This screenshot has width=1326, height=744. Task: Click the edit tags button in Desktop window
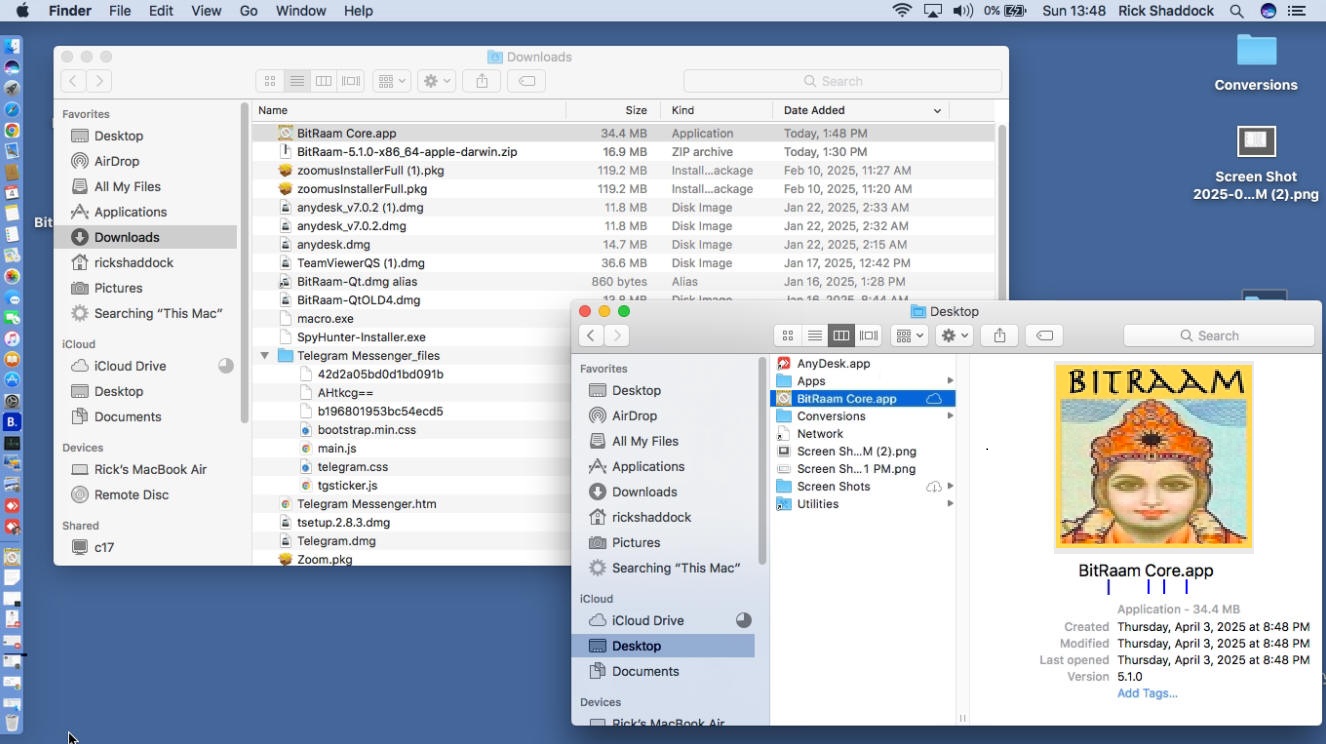(1045, 336)
